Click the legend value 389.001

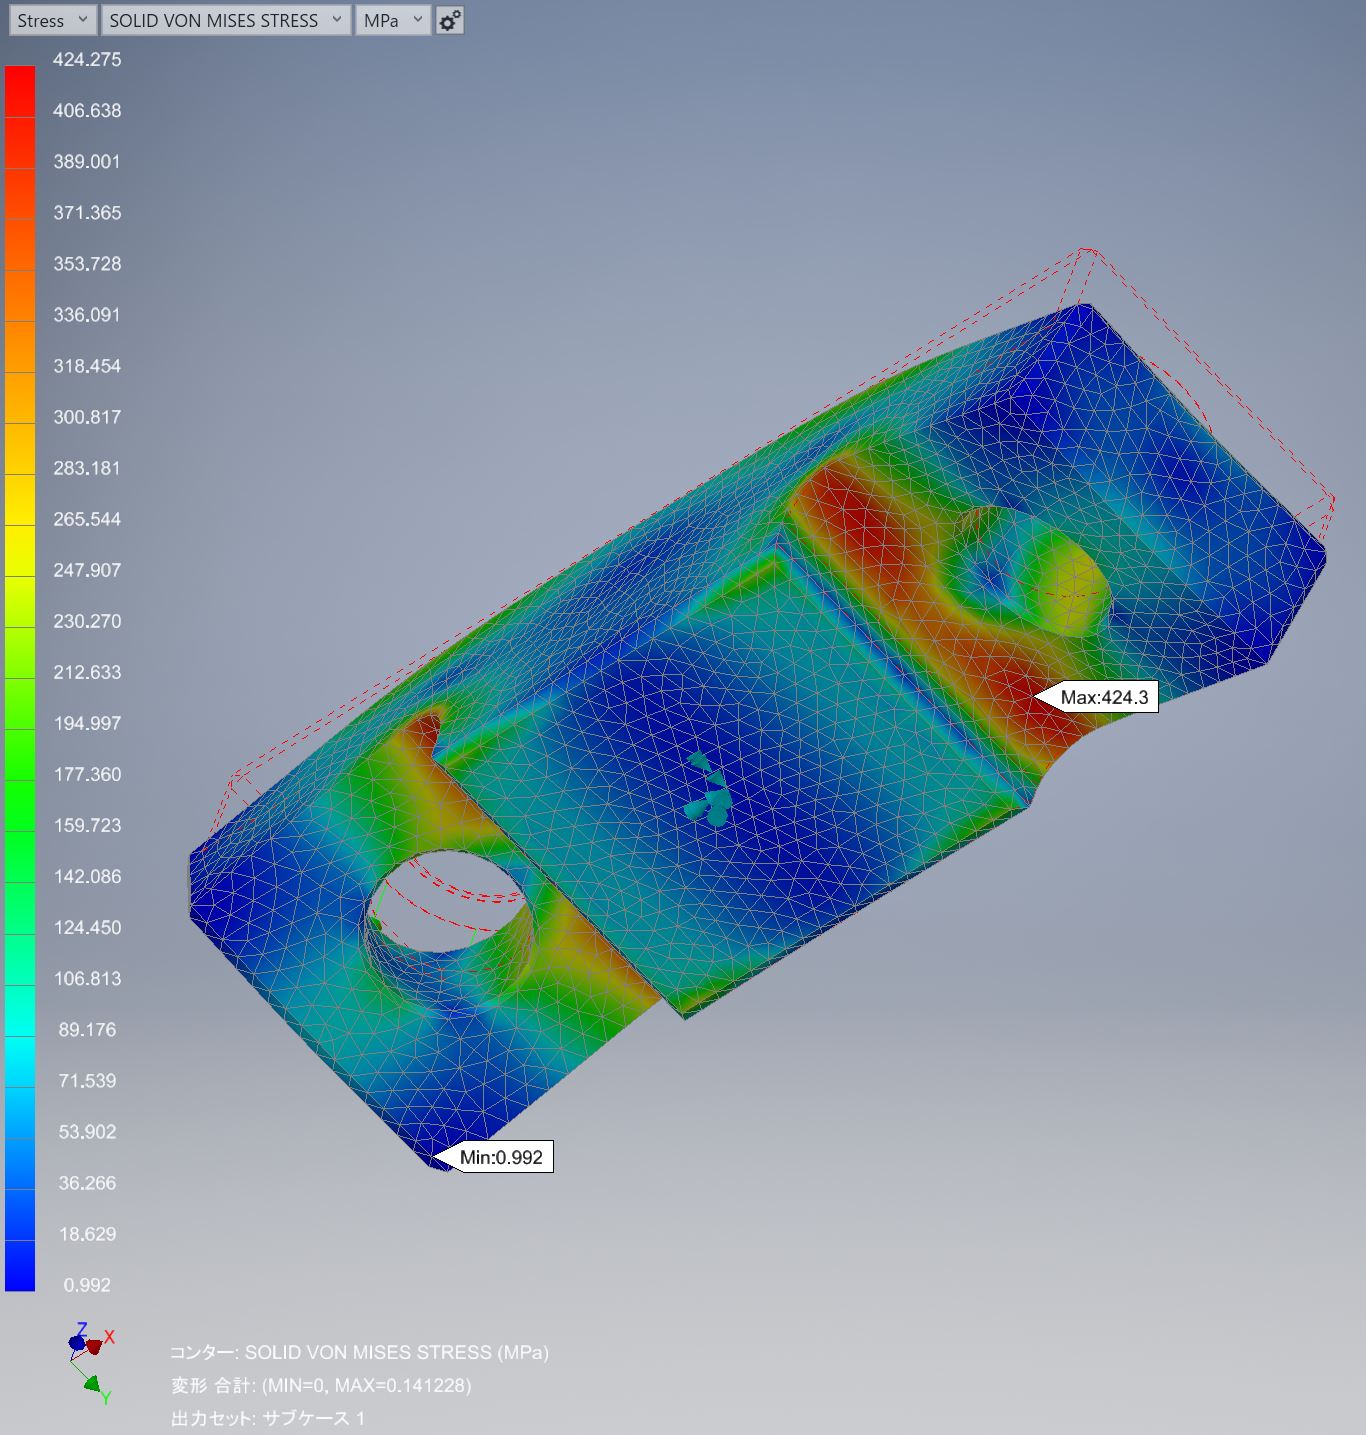point(87,162)
